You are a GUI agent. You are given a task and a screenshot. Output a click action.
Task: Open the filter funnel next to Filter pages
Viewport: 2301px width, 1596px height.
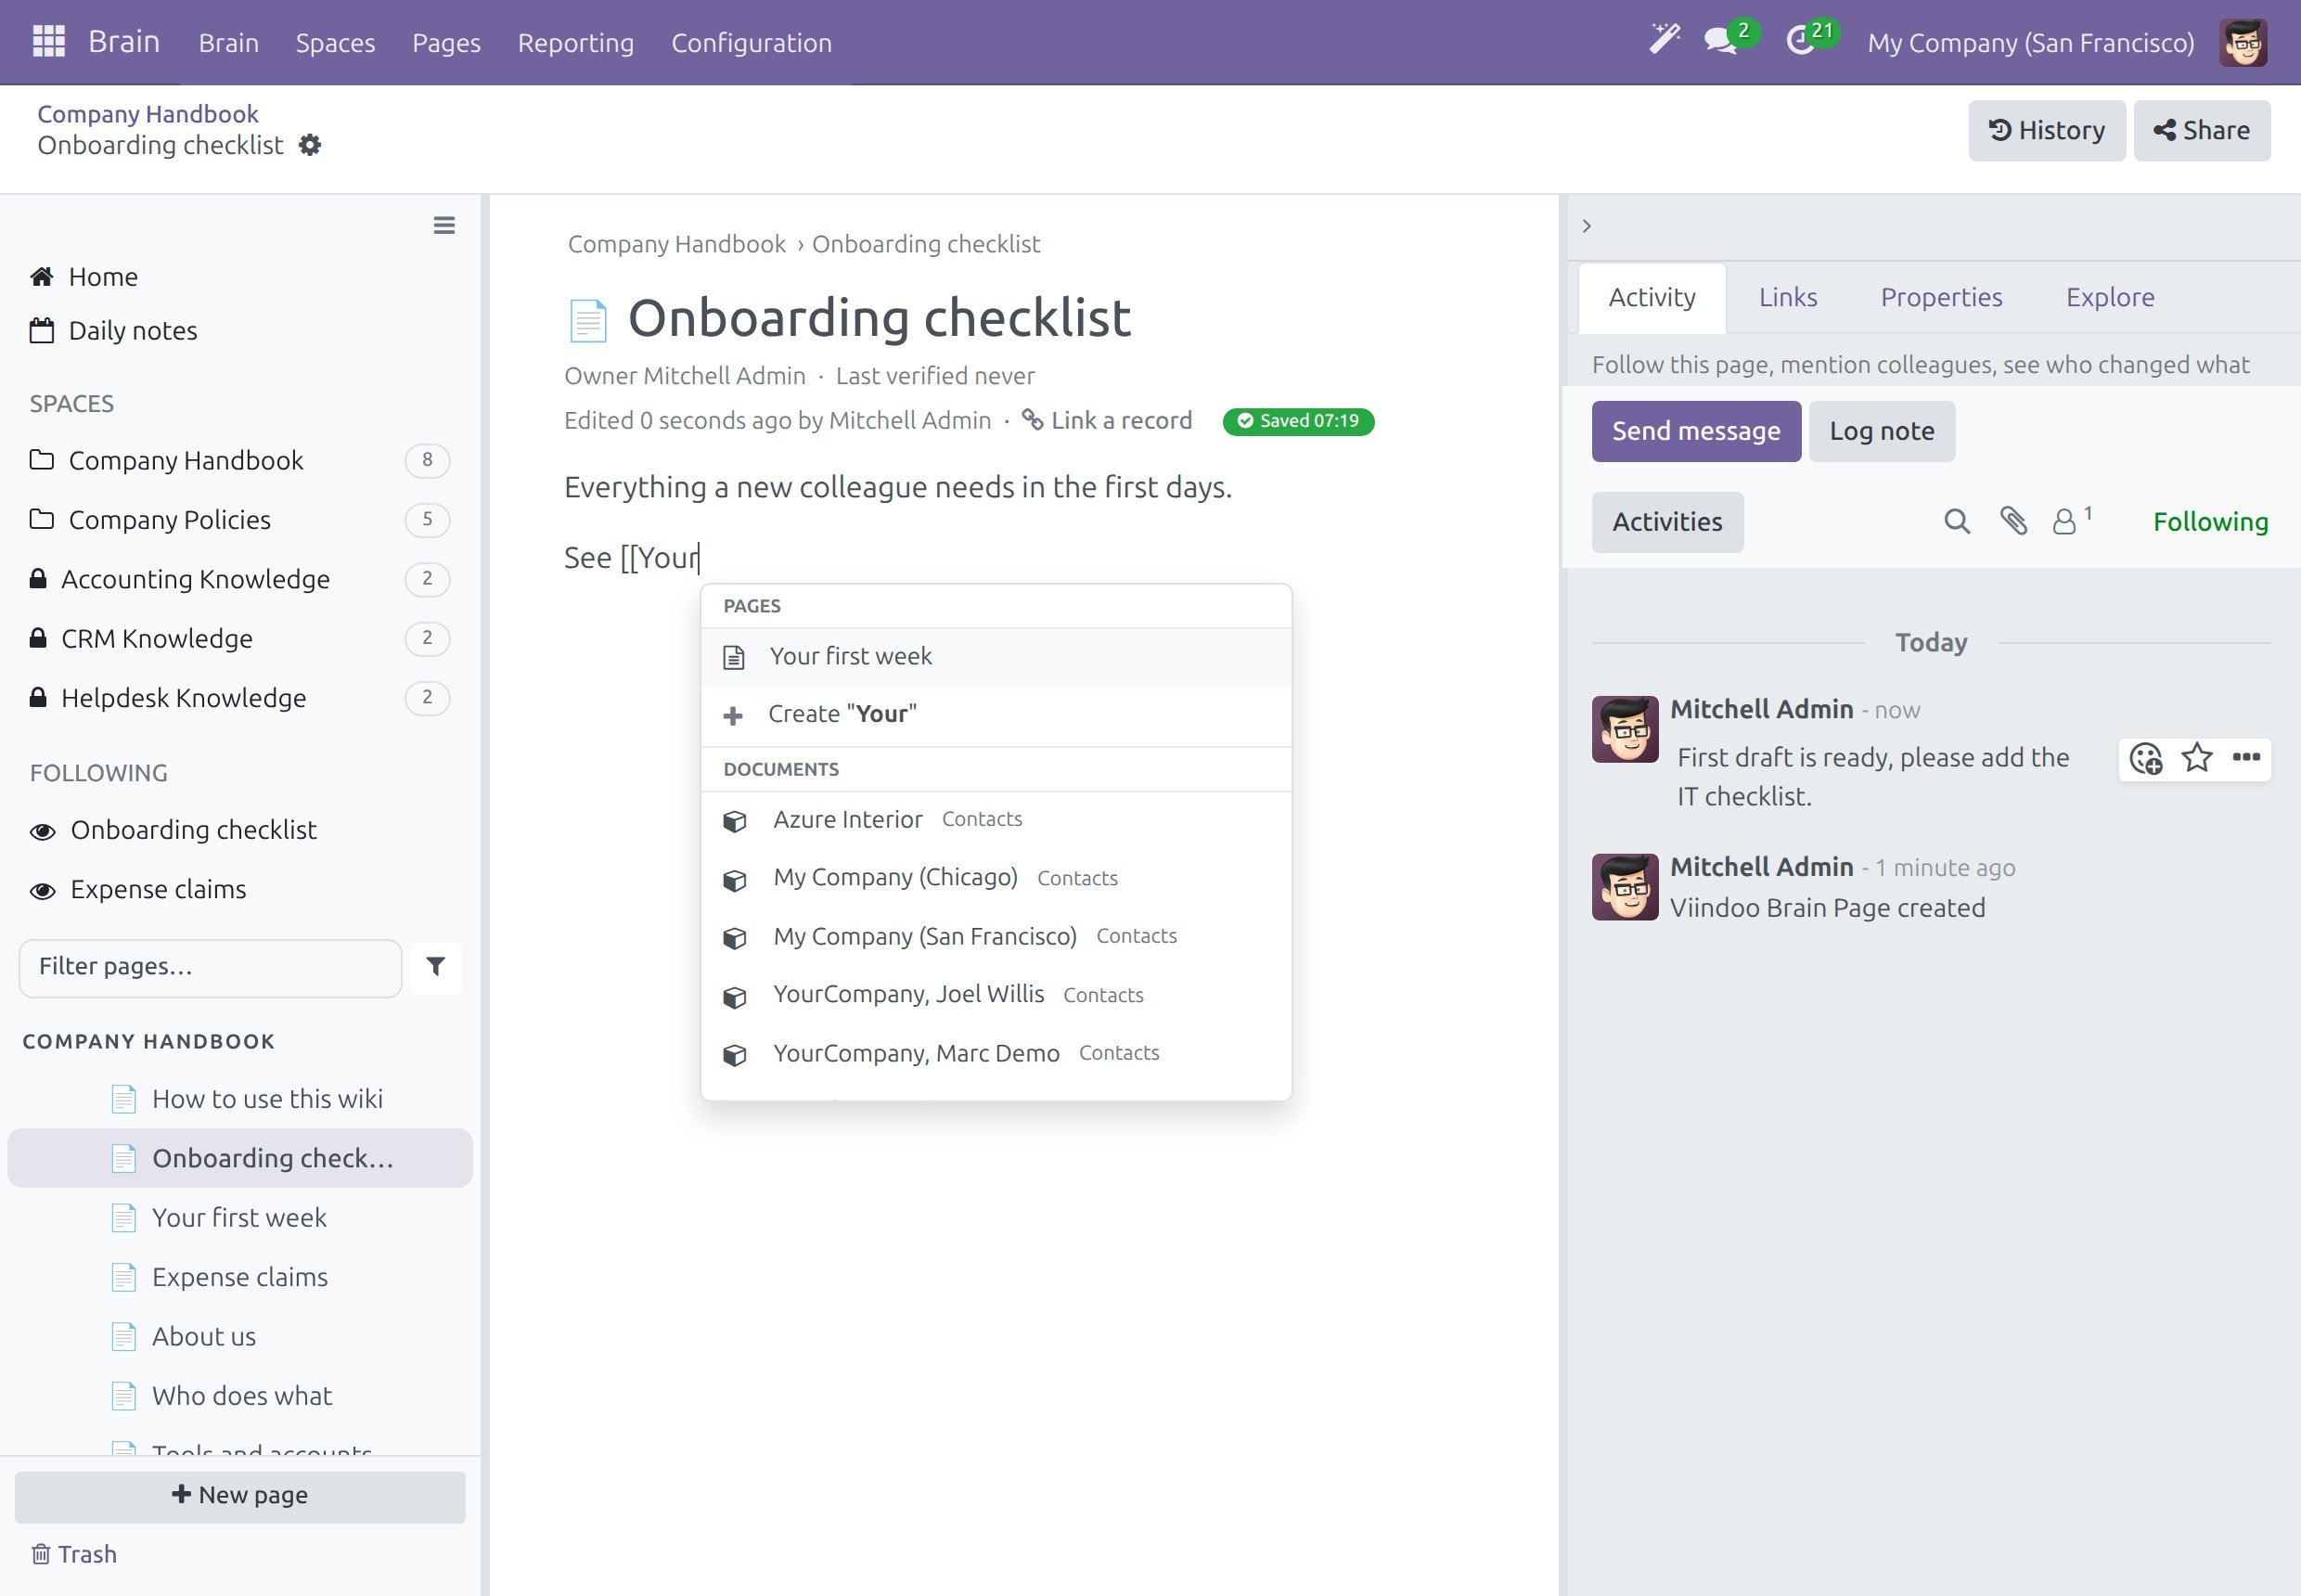pyautogui.click(x=436, y=967)
